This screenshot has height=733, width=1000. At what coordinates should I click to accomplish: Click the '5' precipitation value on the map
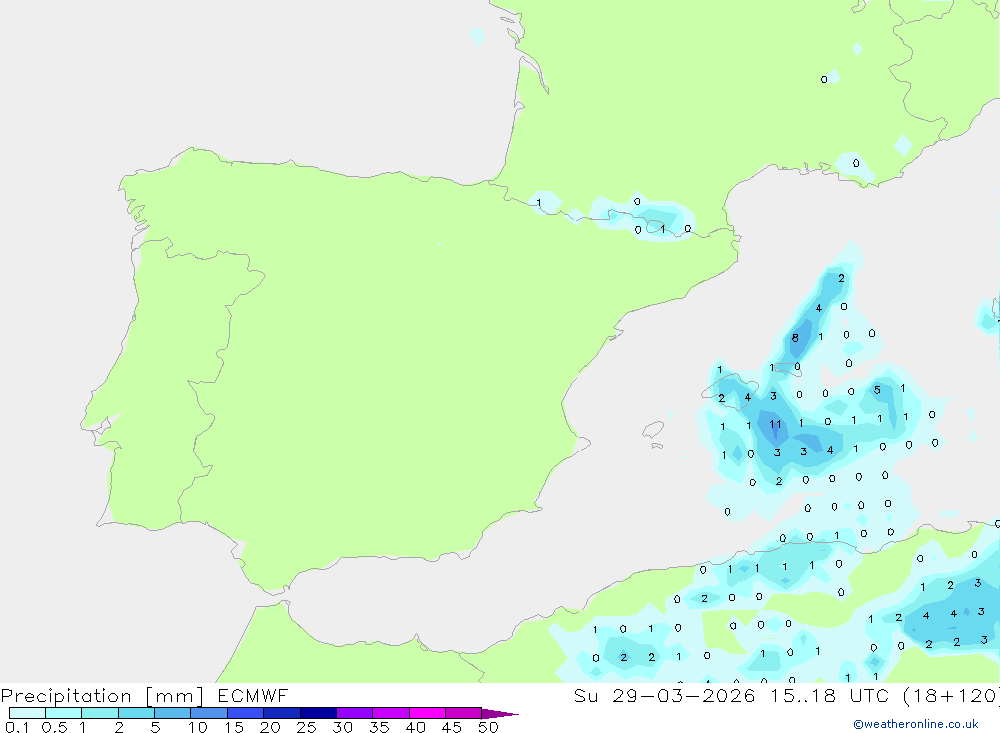click(x=877, y=390)
